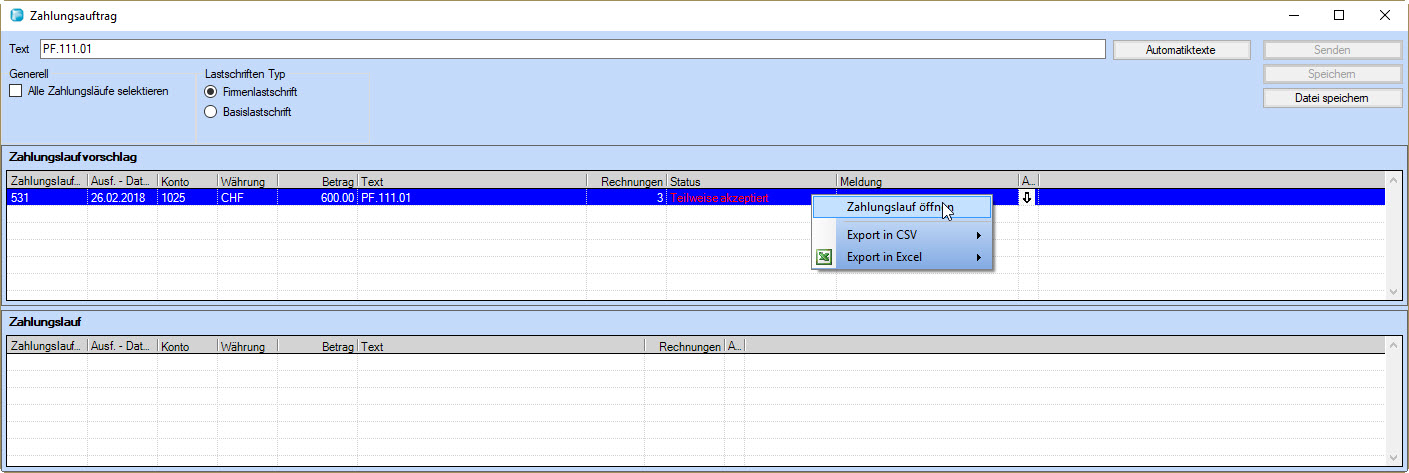The width and height of the screenshot is (1409, 473).
Task: Expand the 'Export in Excel' submenu arrow
Action: pos(978,257)
